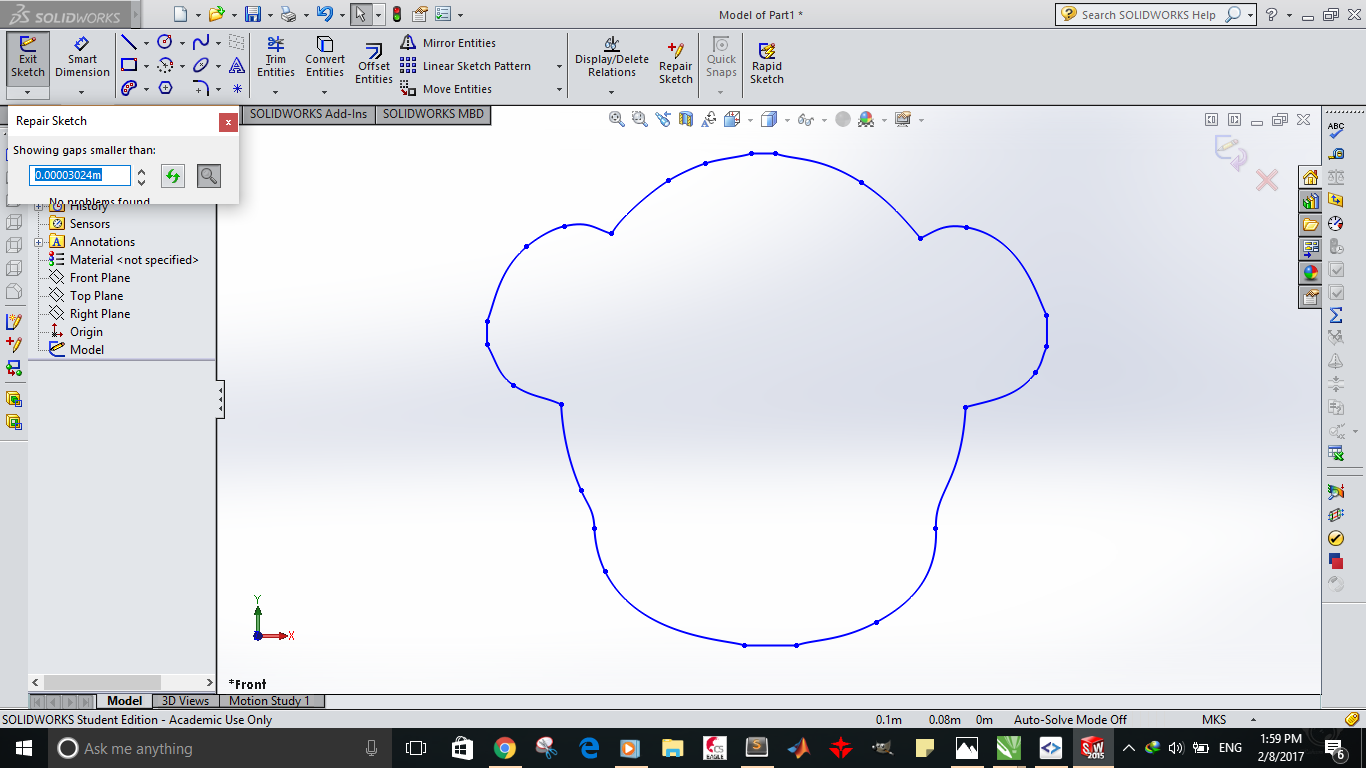Open SOLIDWORKS Resources home tab
Viewport: 1366px width, 768px height.
[1310, 177]
